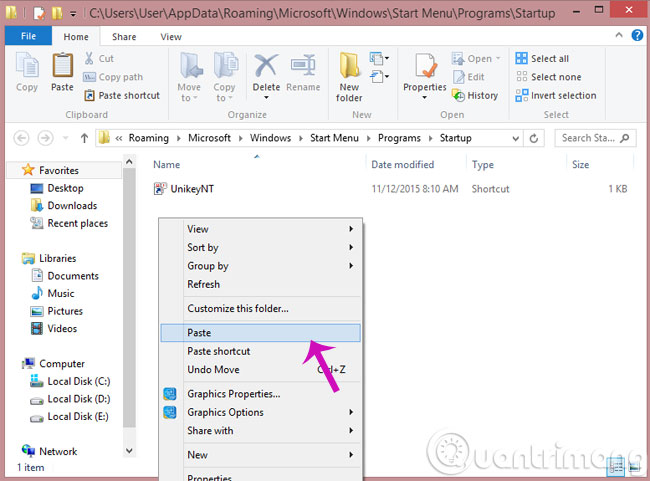Choose Refresh in the context menu
This screenshot has width=650, height=481.
[260, 284]
